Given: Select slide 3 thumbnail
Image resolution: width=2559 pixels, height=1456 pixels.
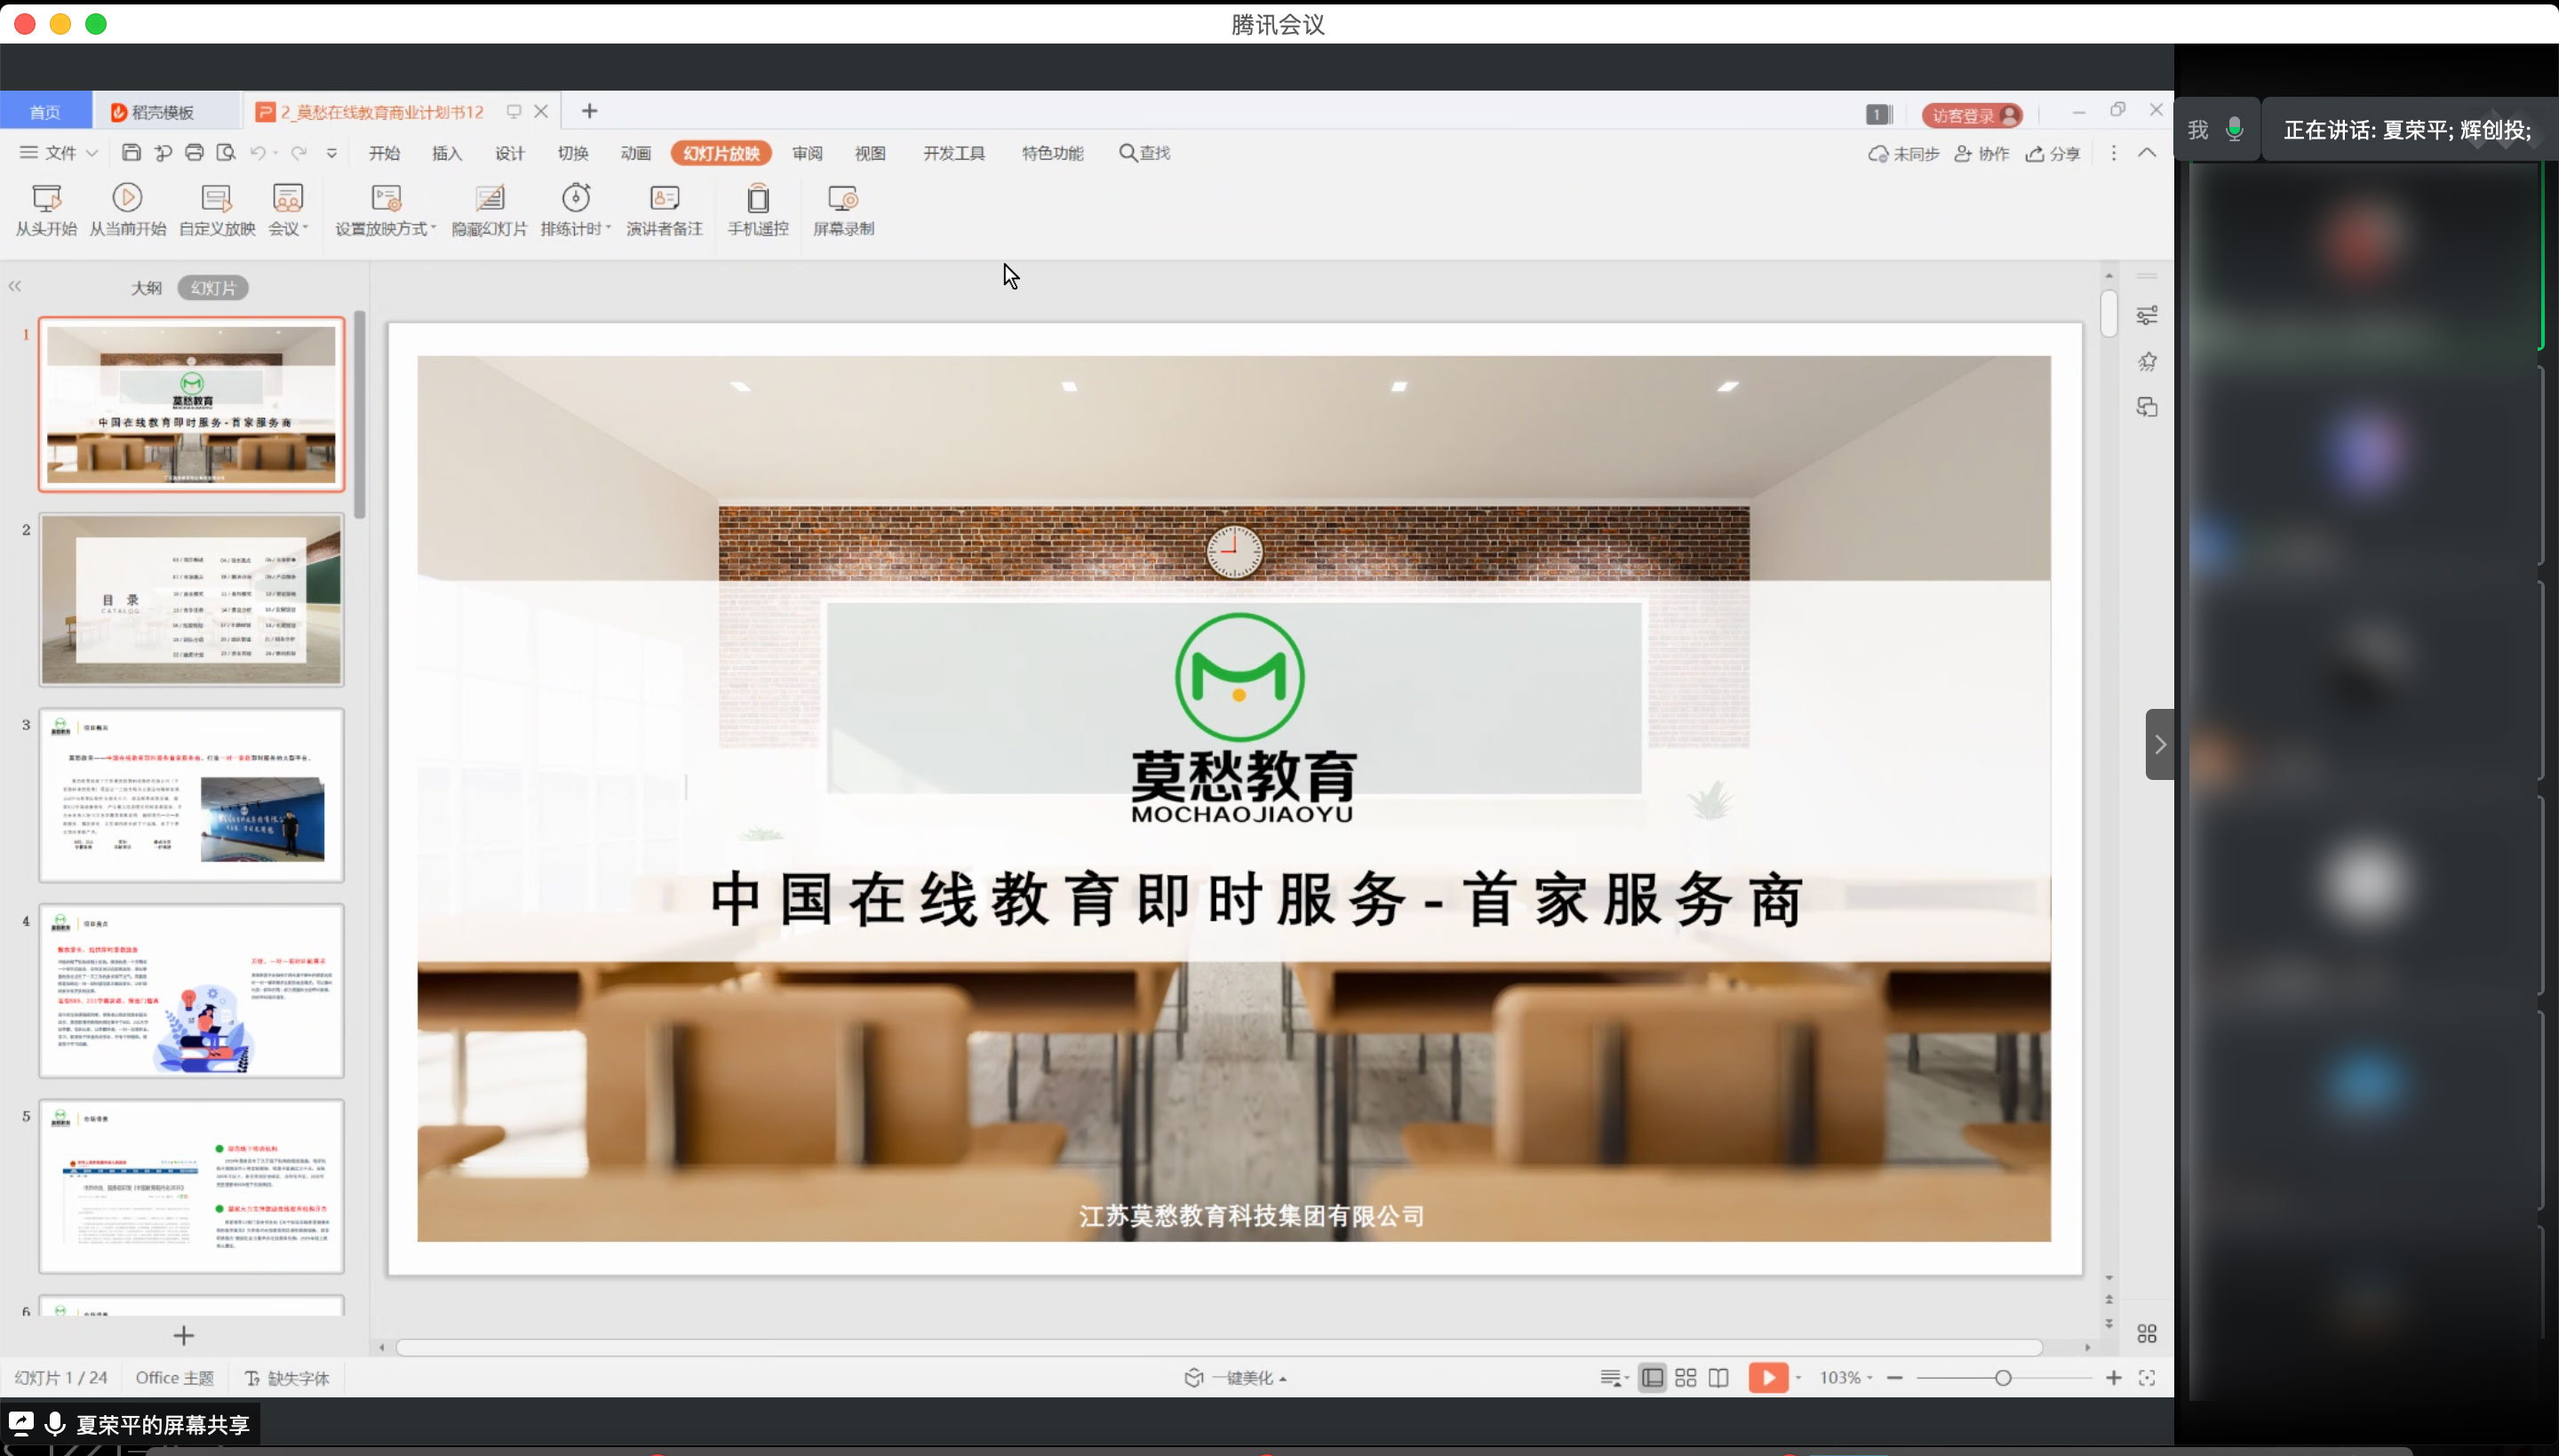Looking at the screenshot, I should coord(192,796).
